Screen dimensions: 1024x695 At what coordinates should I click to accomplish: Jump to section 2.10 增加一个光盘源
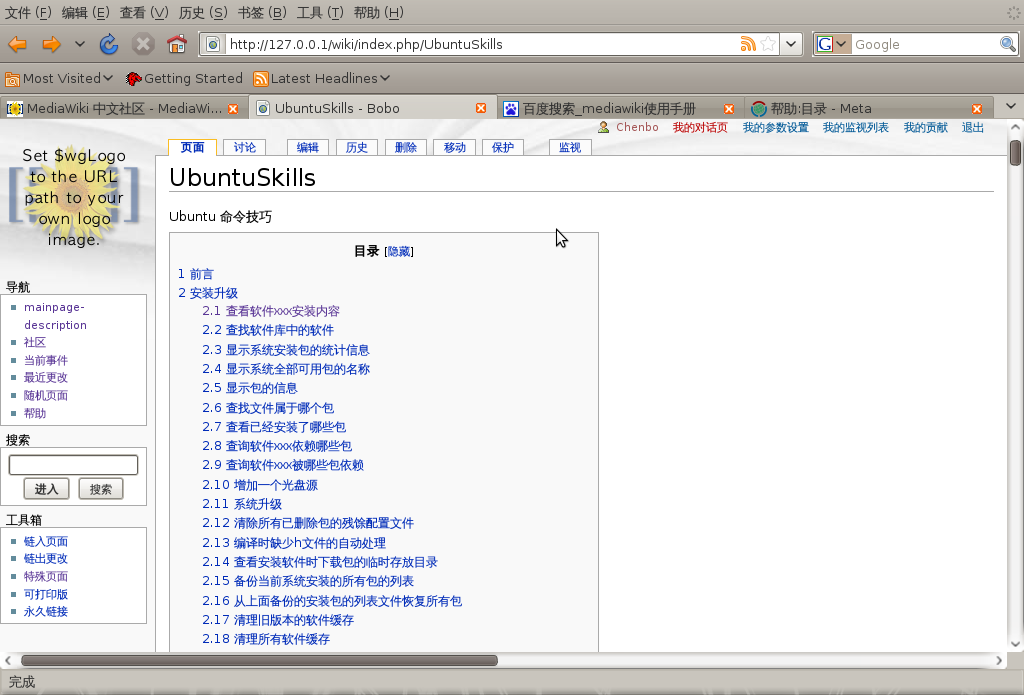(260, 485)
